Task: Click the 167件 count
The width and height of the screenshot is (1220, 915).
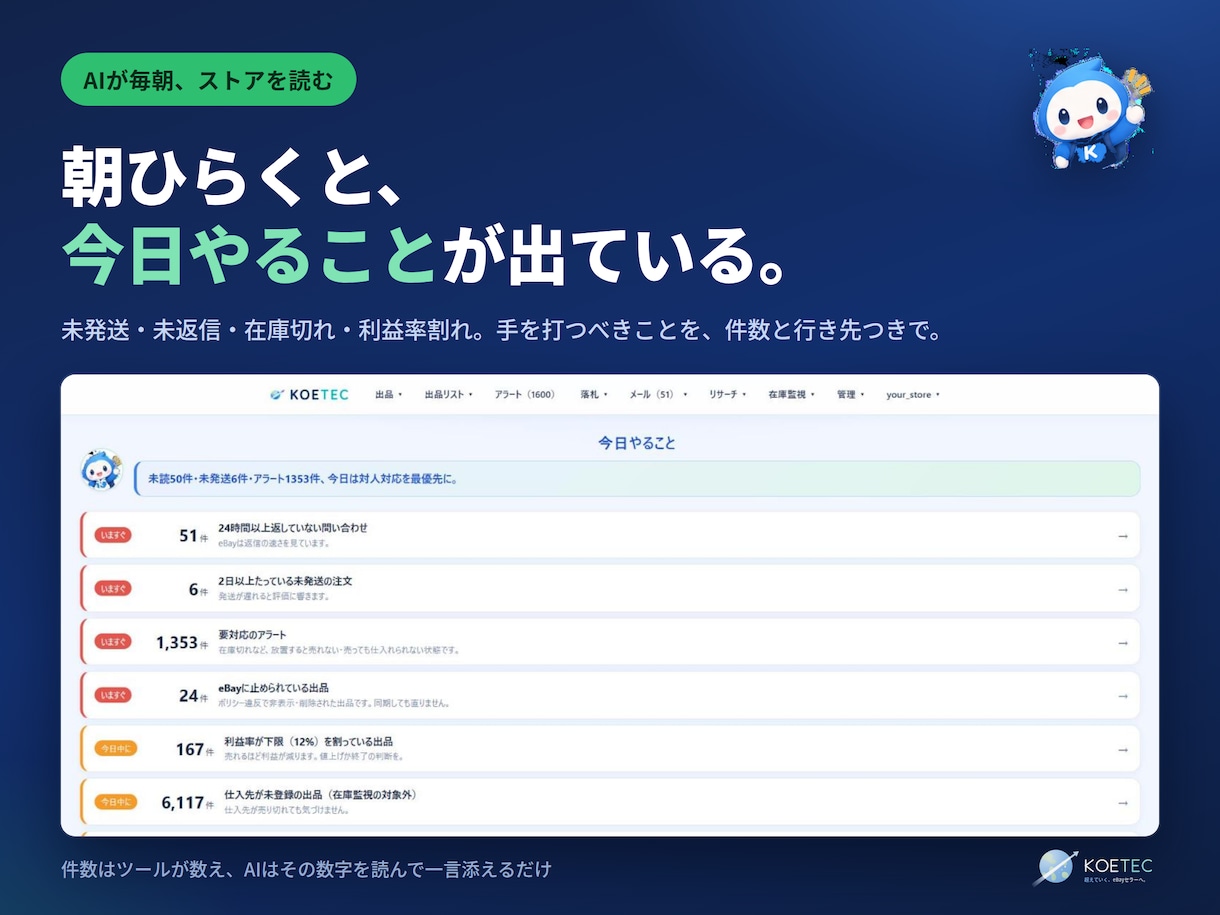Action: point(195,750)
